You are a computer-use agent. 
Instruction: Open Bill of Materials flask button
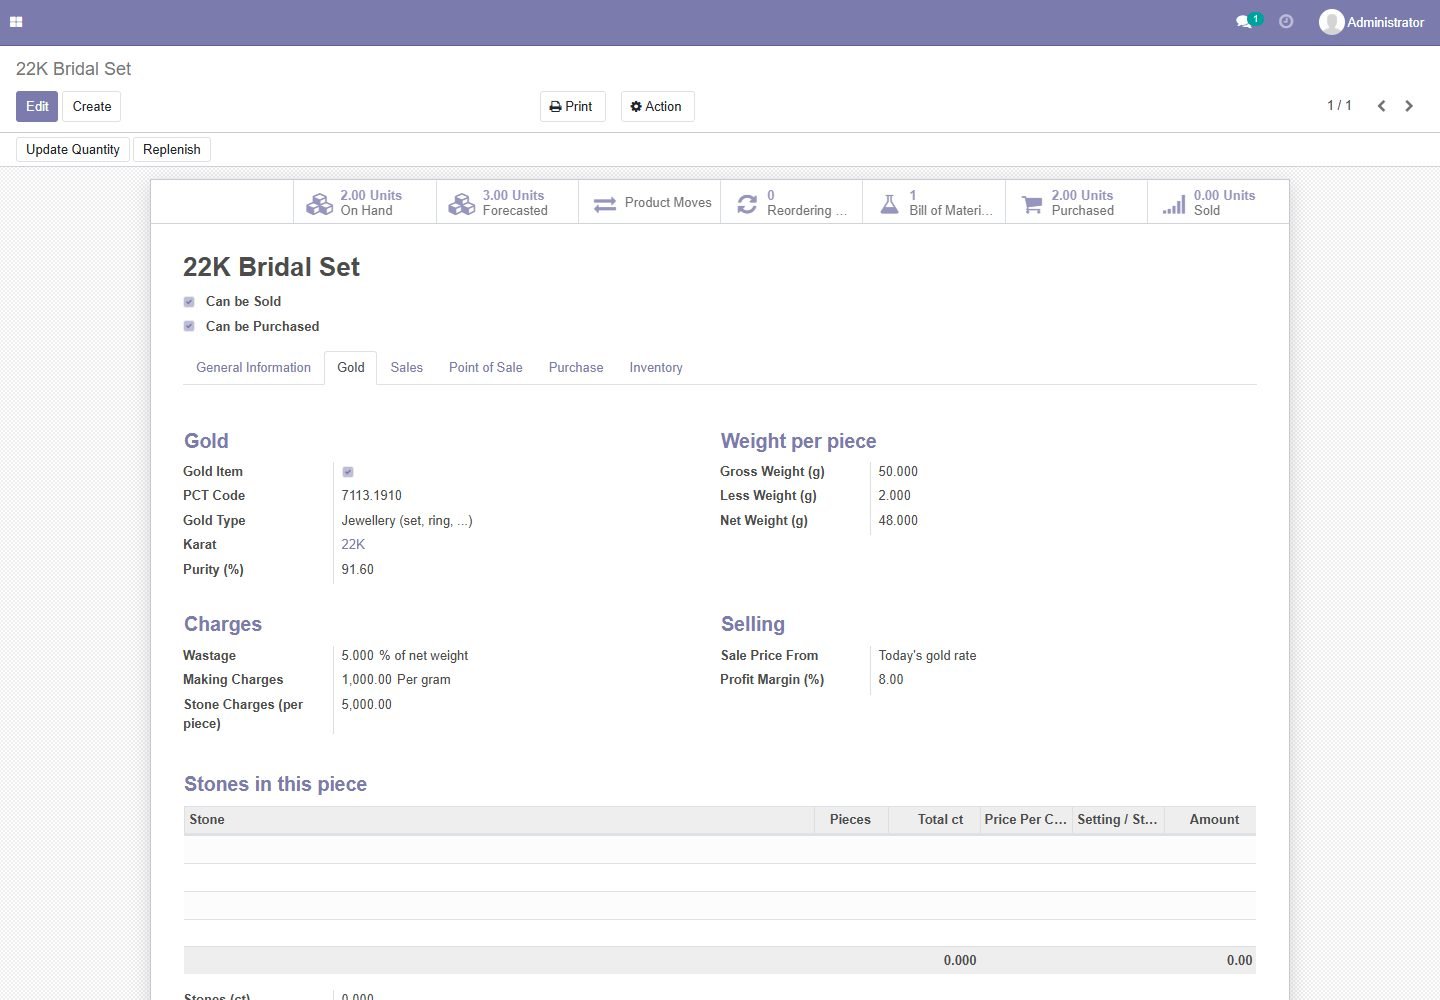point(934,202)
